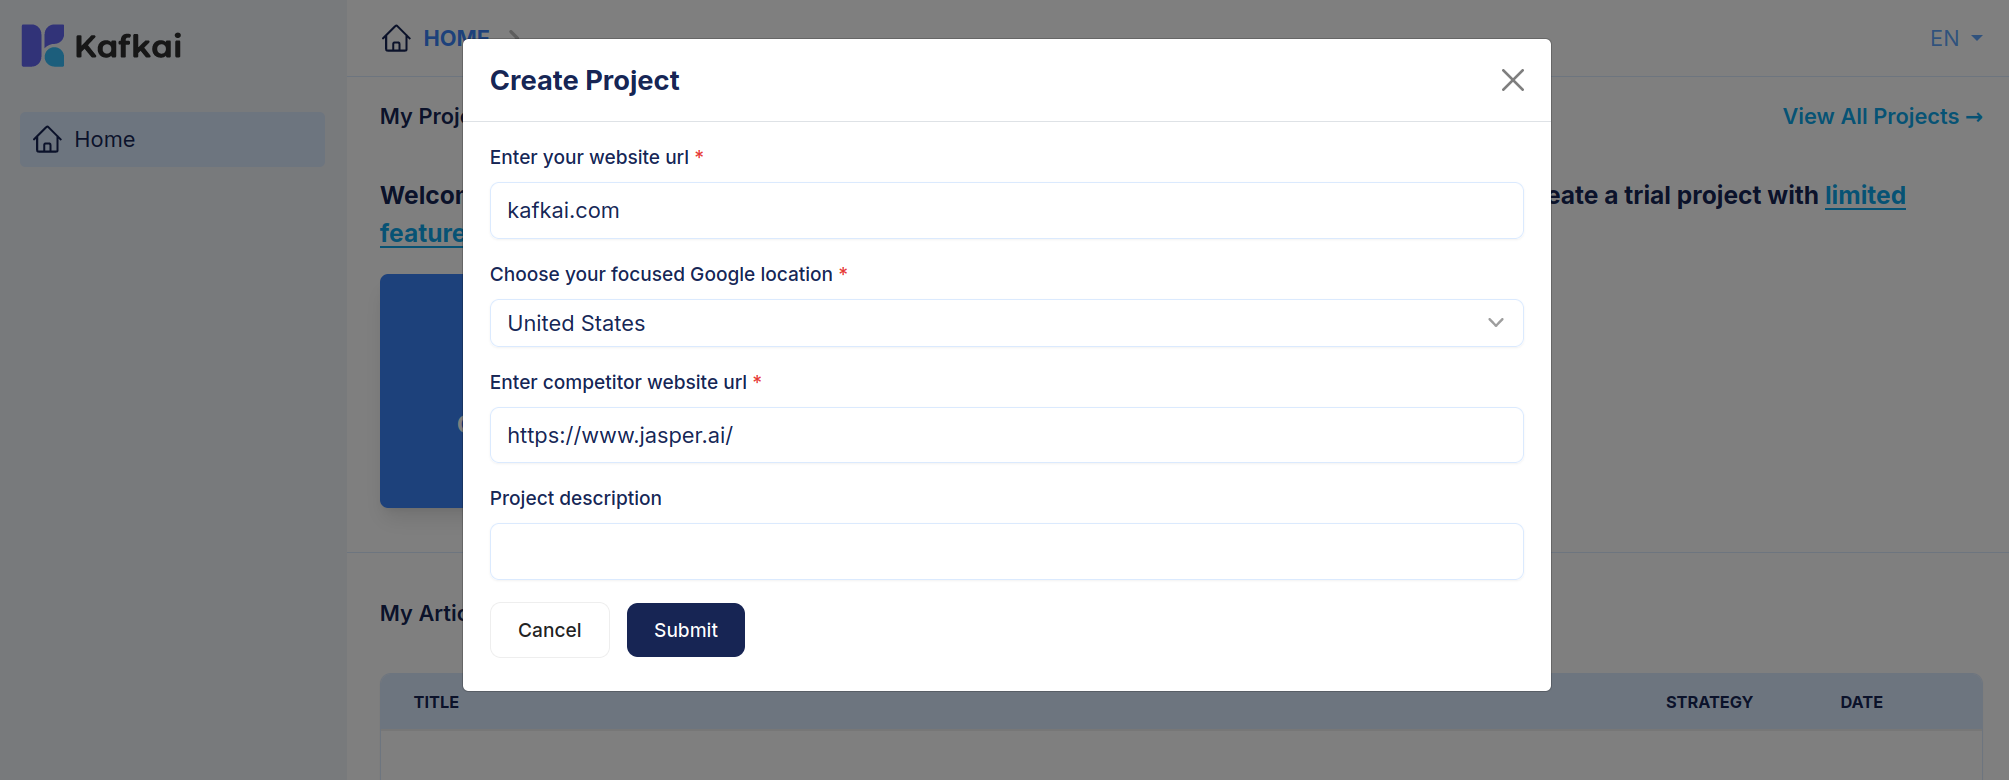Select Home in the sidebar menu
The width and height of the screenshot is (2009, 780).
point(172,139)
